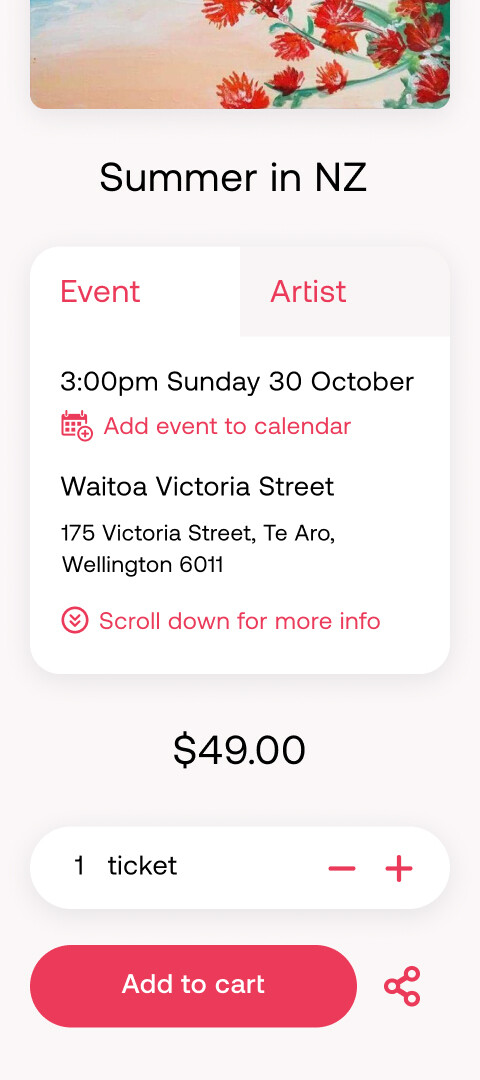The width and height of the screenshot is (480, 1080).
Task: Click the ticket label in quantity selector
Action: [x=143, y=866]
